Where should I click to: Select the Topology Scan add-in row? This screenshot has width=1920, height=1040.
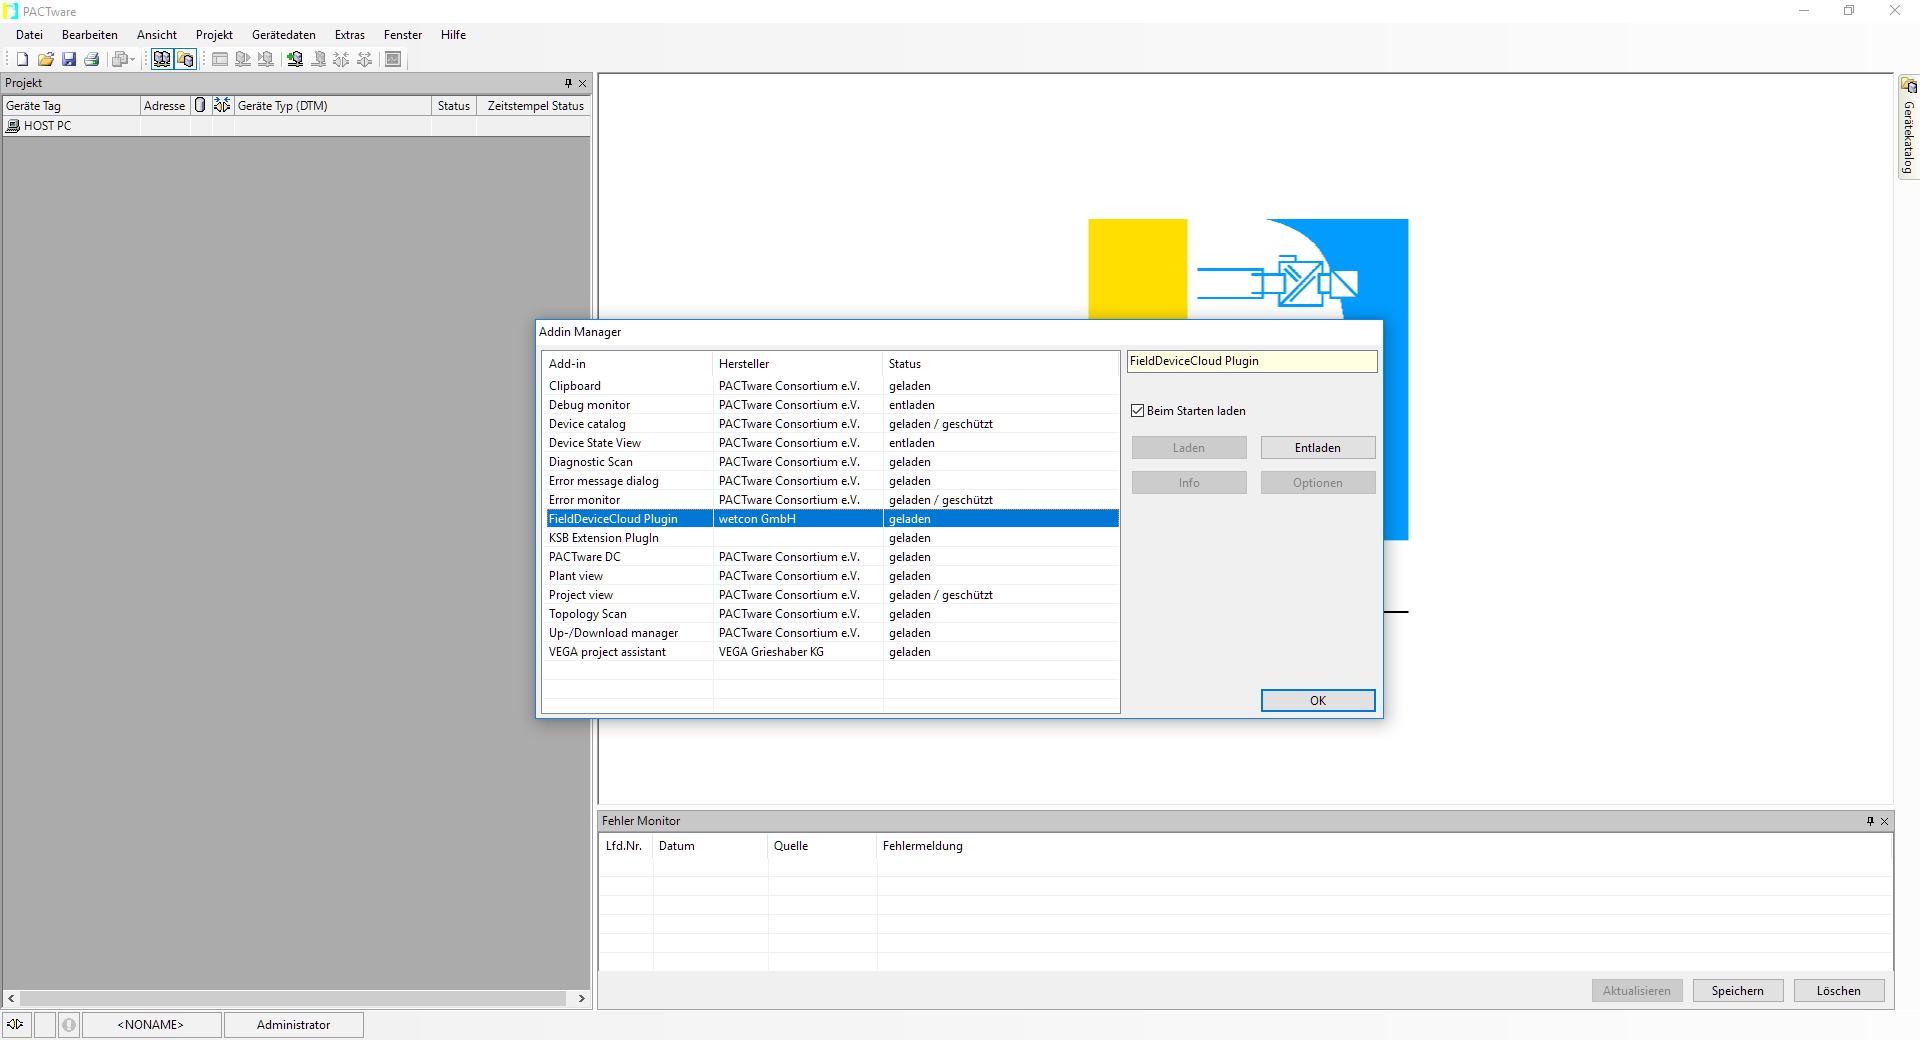tap(831, 614)
